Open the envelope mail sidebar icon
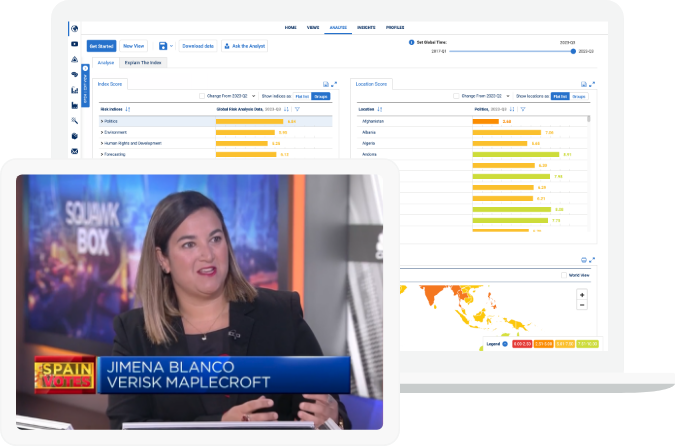675x446 pixels. click(74, 151)
